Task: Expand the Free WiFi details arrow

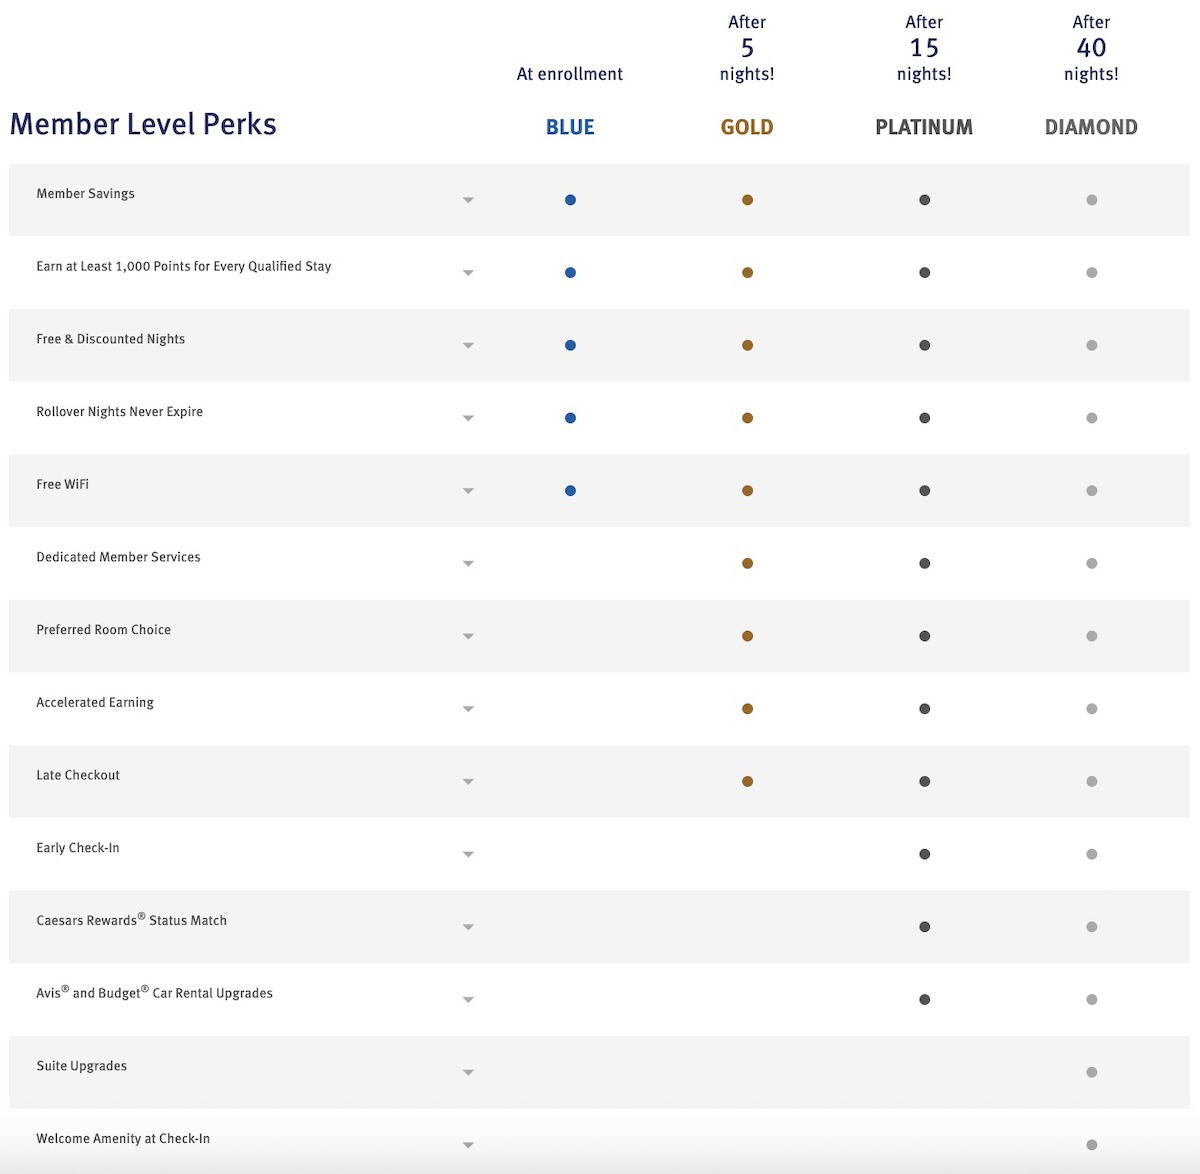Action: [x=468, y=491]
